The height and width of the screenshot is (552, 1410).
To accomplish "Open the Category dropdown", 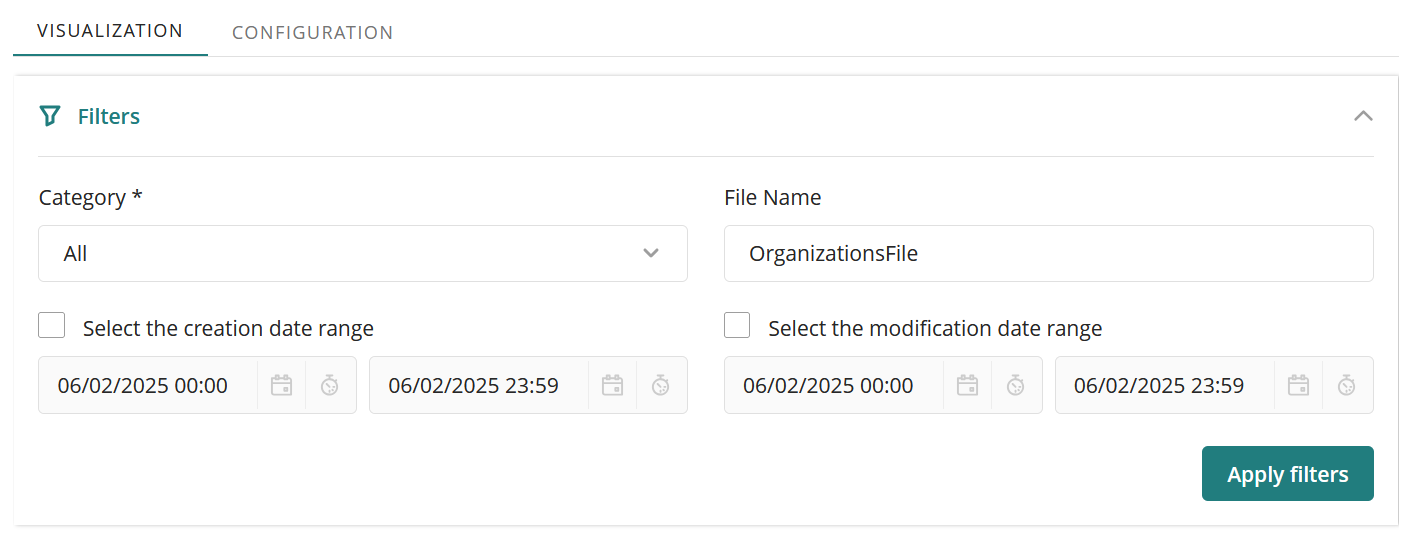I will click(363, 253).
